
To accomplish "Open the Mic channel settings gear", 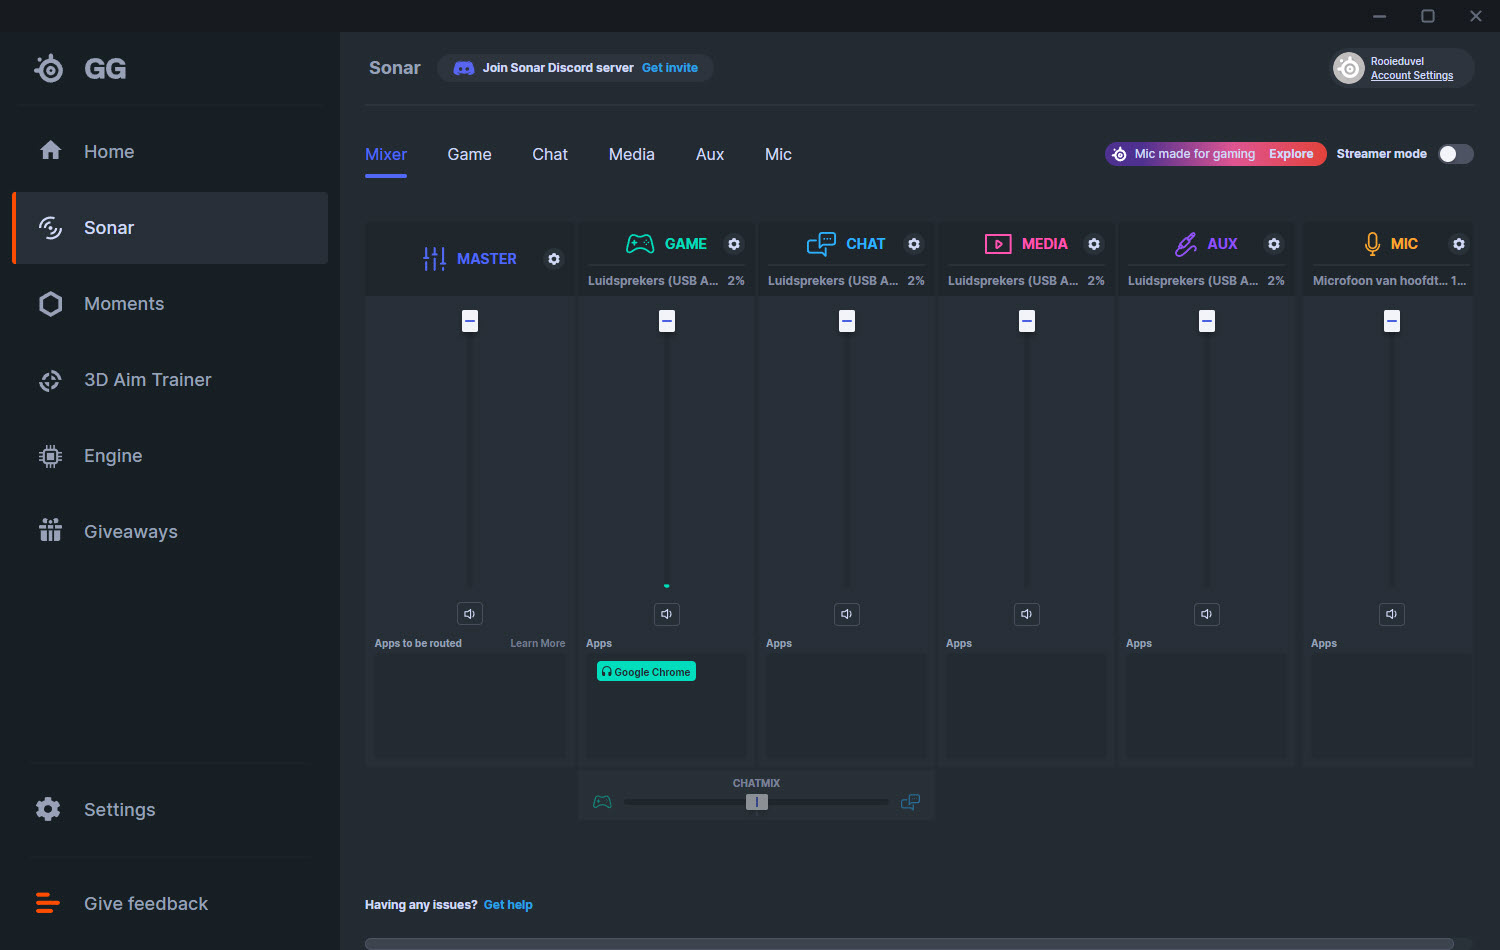I will [x=1459, y=244].
